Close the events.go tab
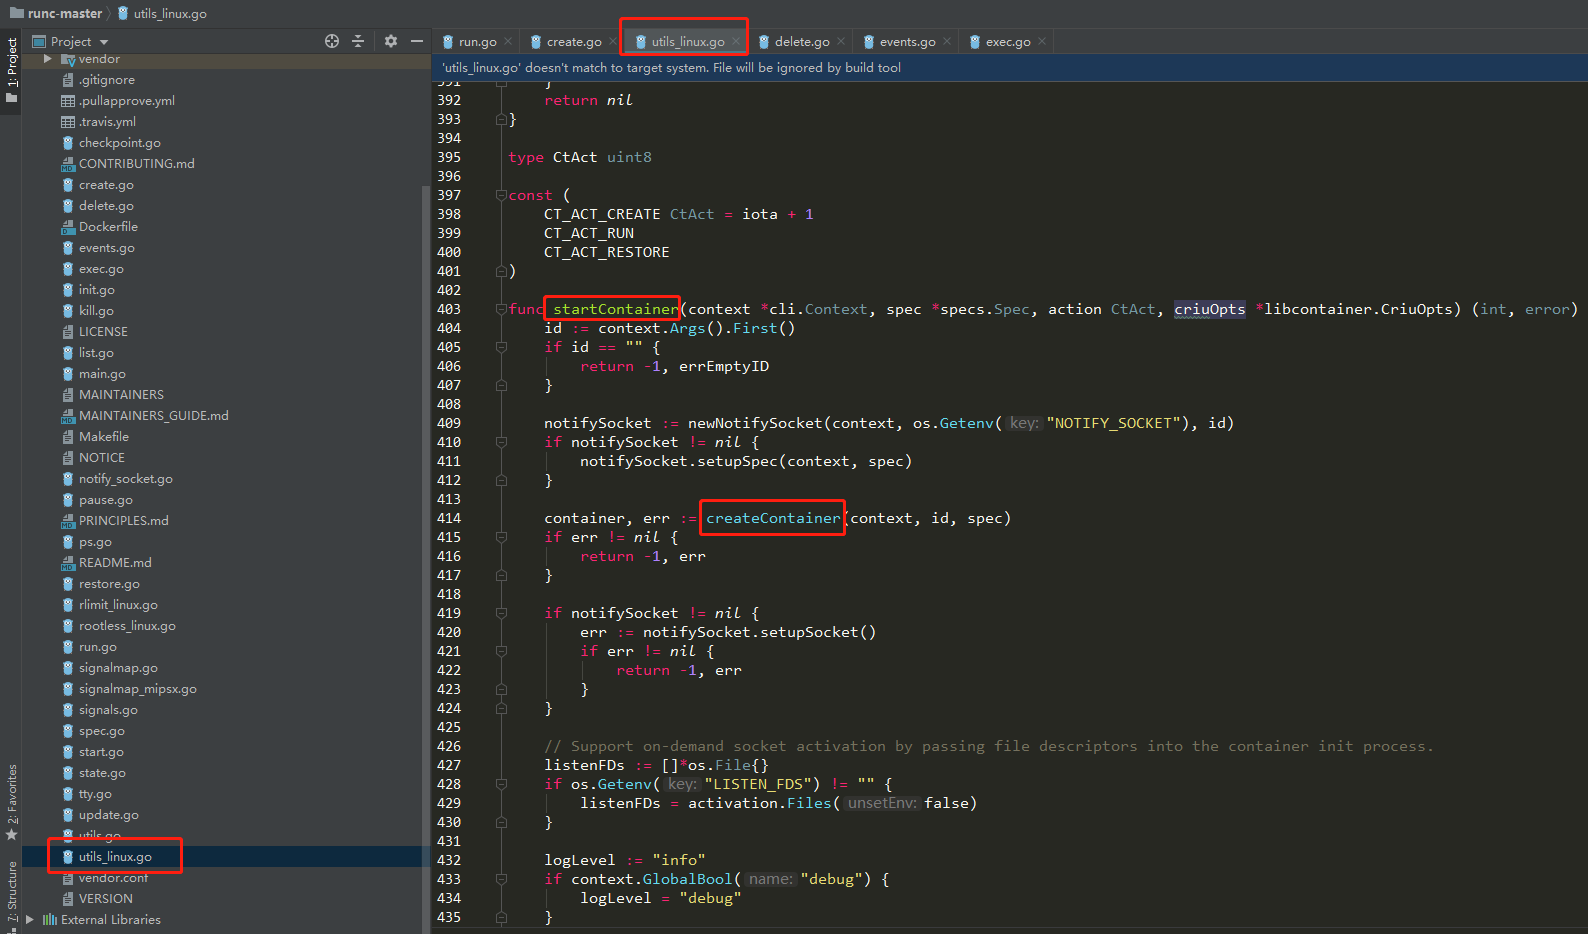 [947, 41]
